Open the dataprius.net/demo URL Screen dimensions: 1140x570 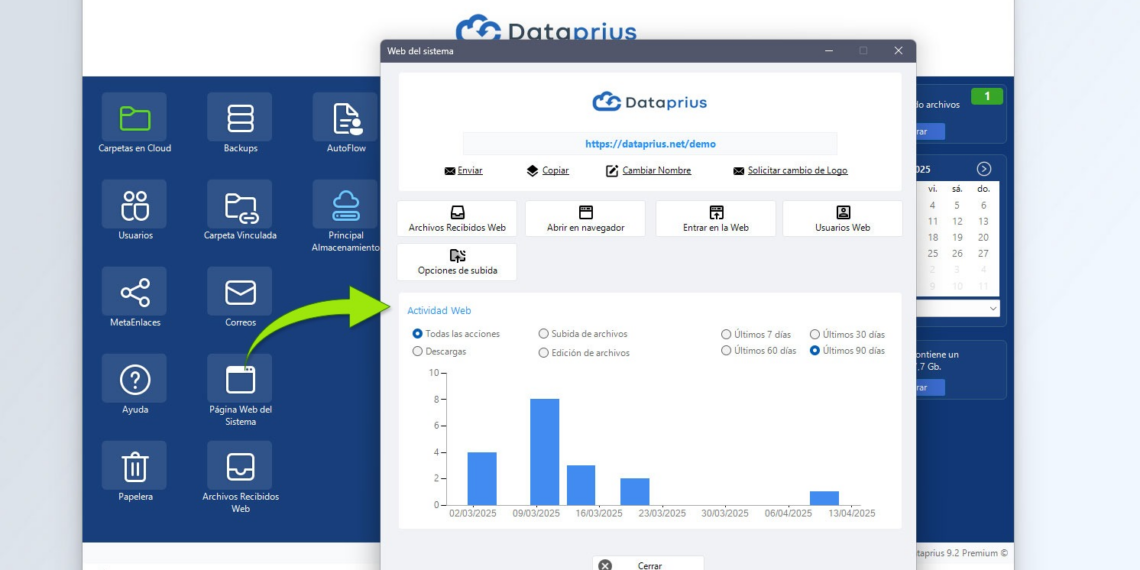pos(650,144)
